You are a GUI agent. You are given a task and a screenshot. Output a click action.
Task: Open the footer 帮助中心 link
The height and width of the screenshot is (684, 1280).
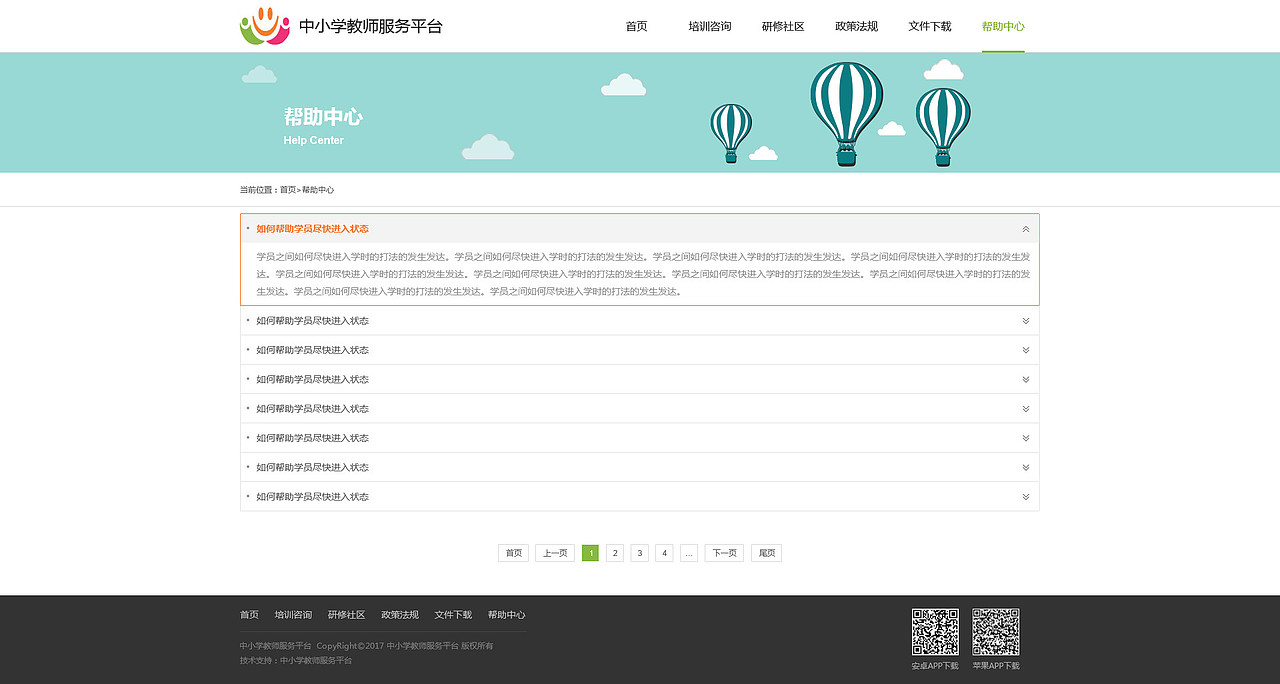tap(507, 614)
